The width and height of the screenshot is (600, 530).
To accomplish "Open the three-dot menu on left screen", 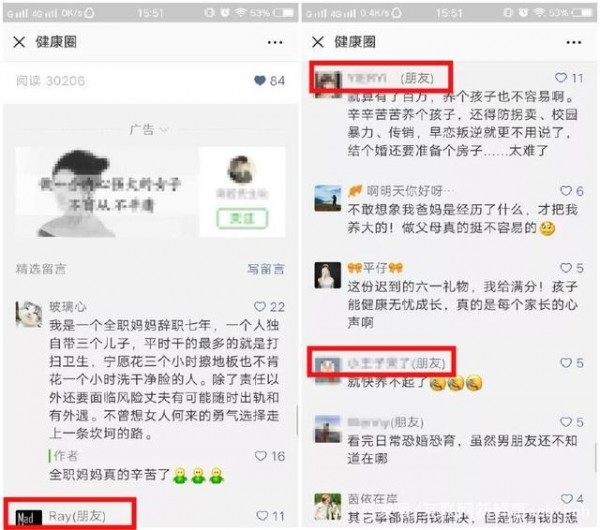I will pos(275,42).
